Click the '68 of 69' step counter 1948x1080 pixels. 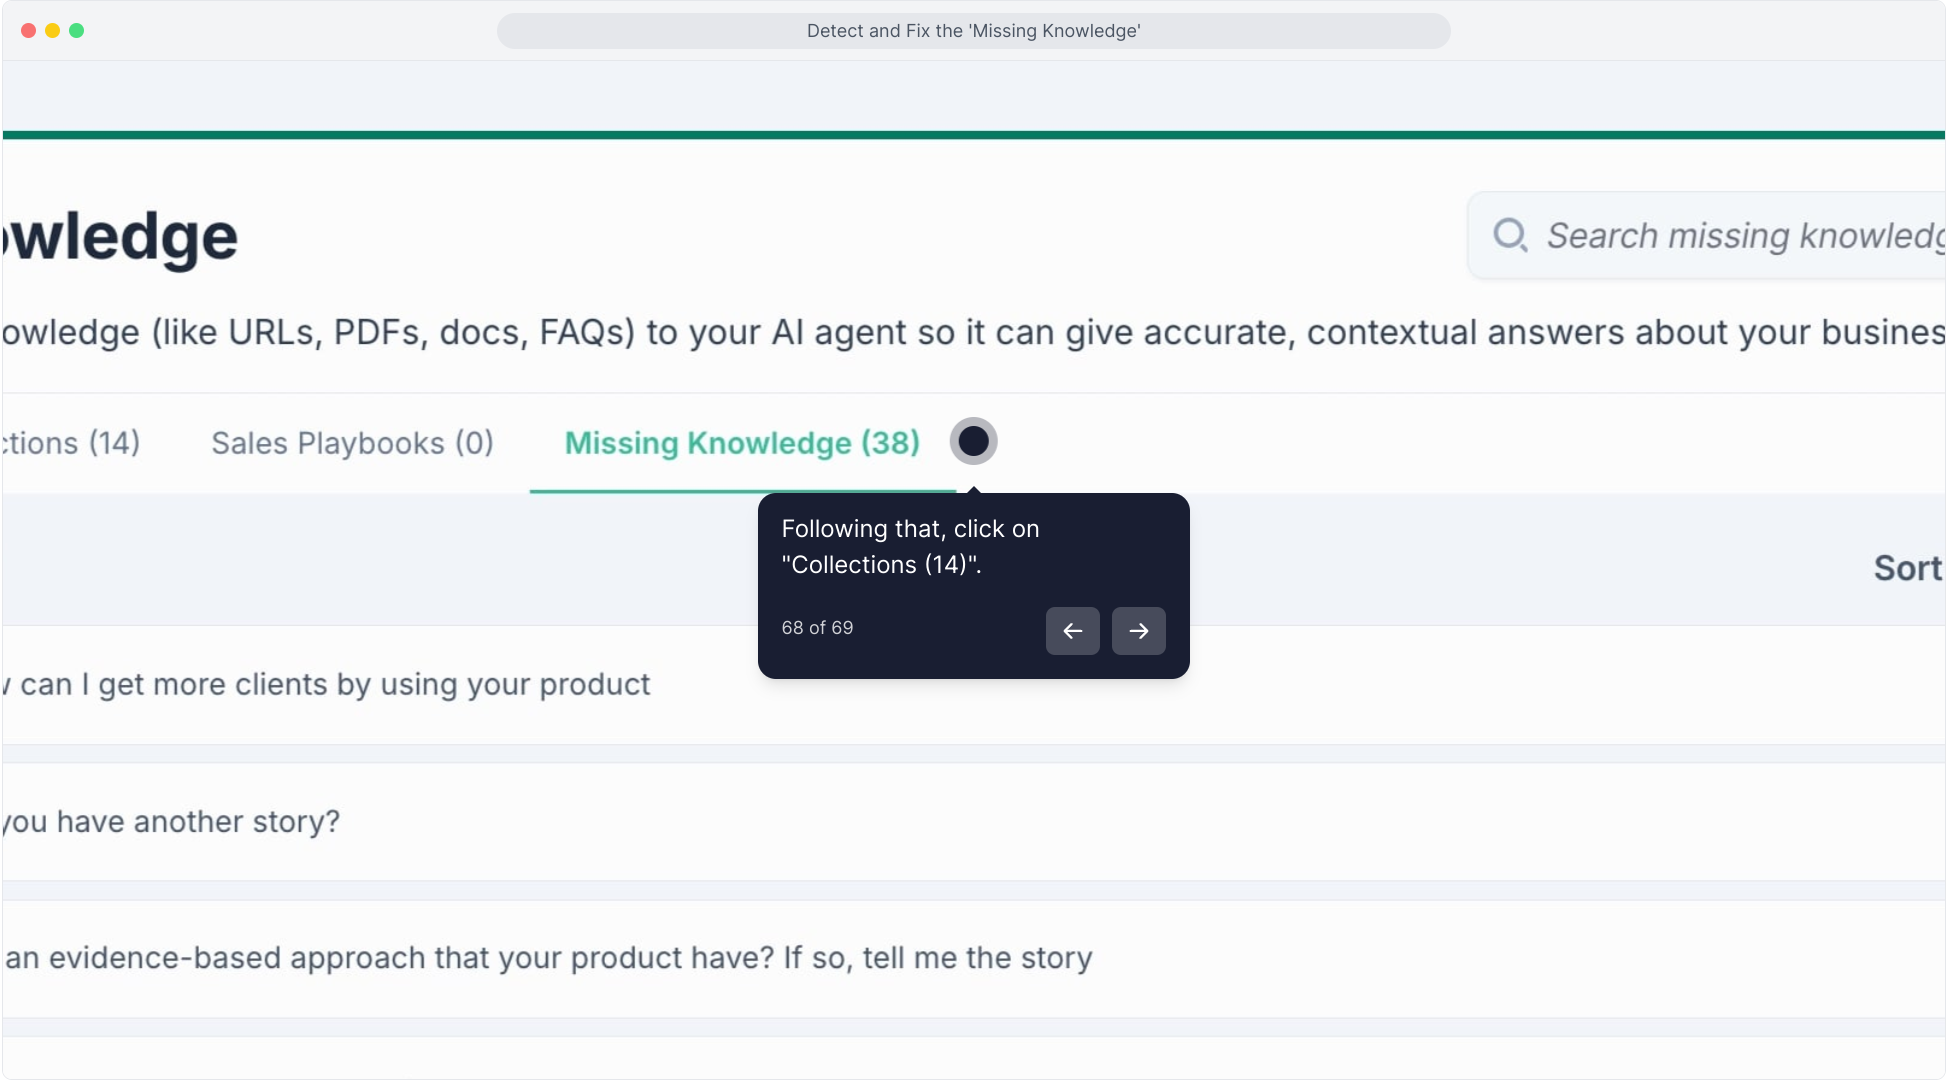pos(817,628)
